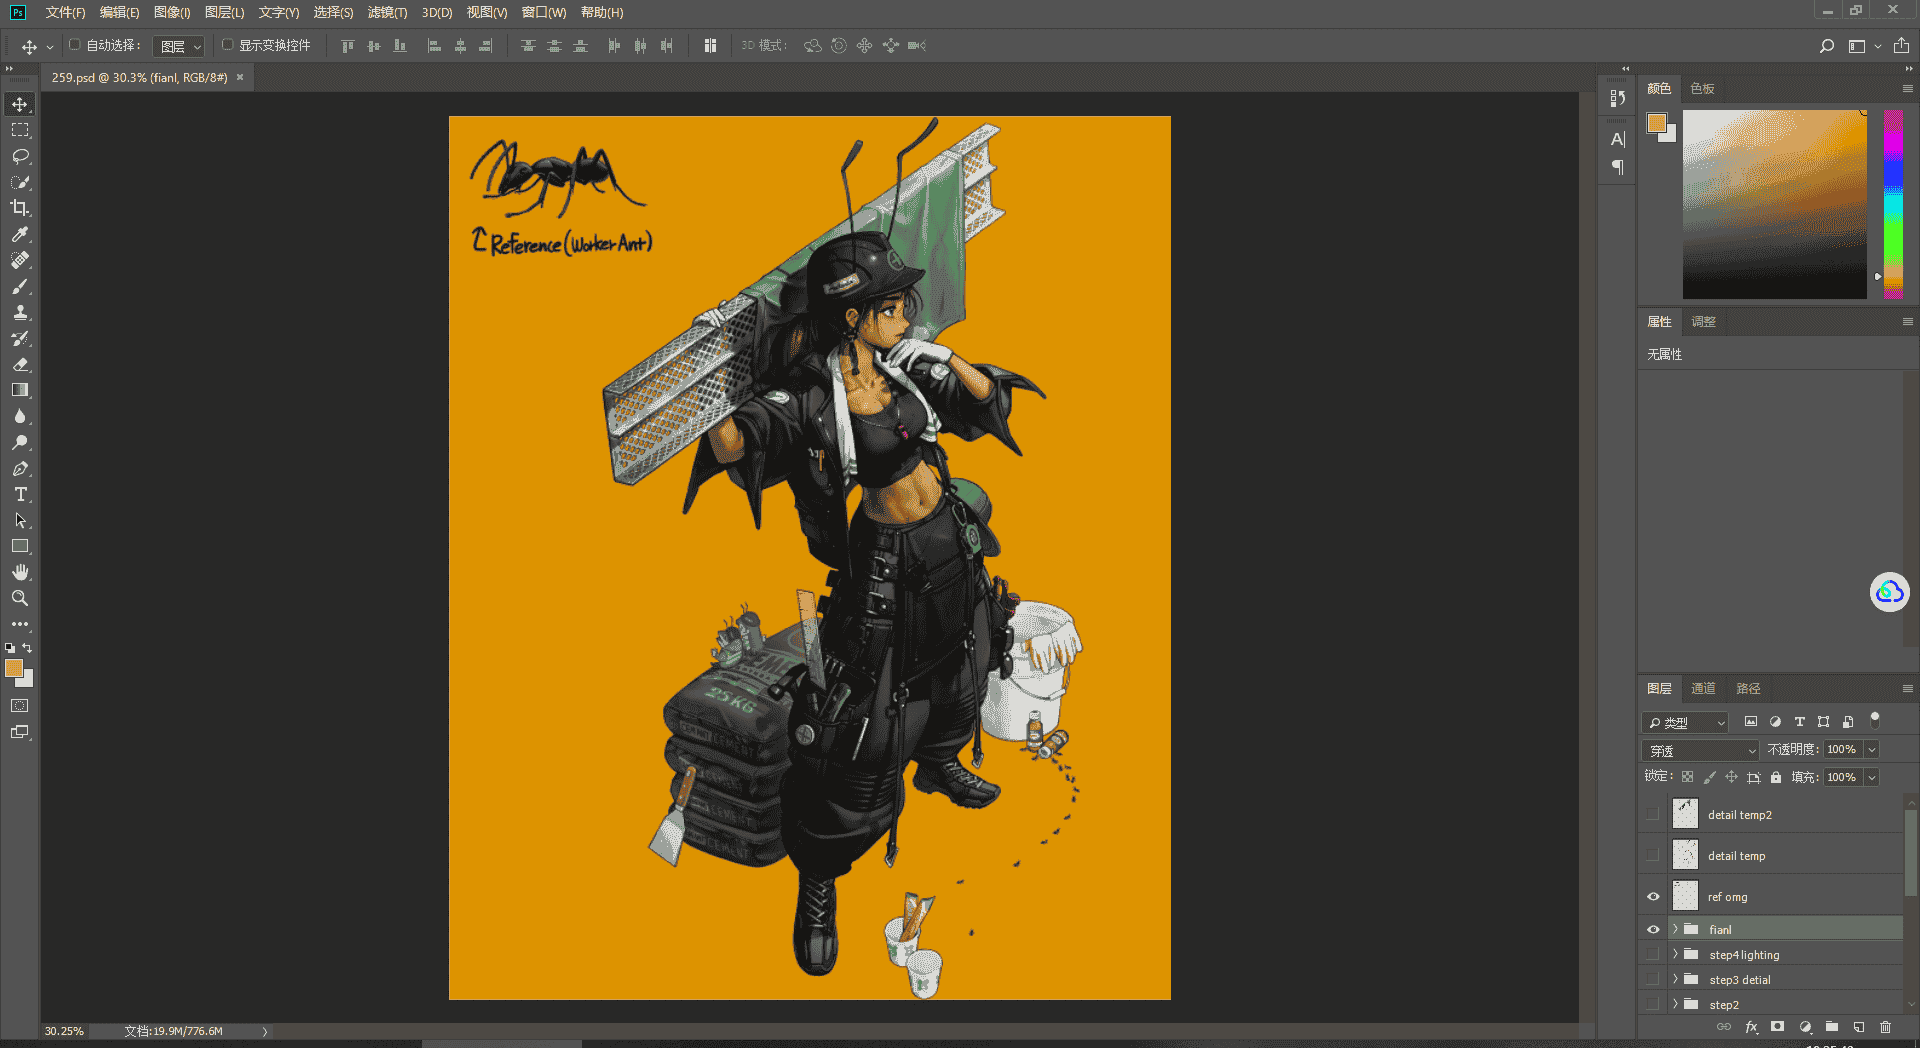
Task: Click the zoom percentage field 30.25%
Action: (x=64, y=1031)
